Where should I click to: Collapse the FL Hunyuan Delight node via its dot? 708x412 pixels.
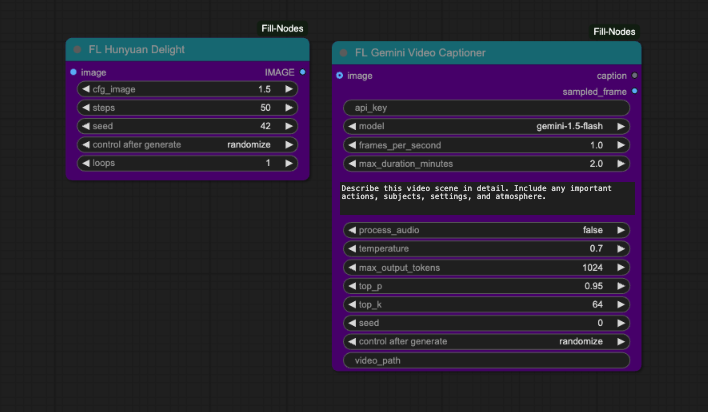(77, 50)
